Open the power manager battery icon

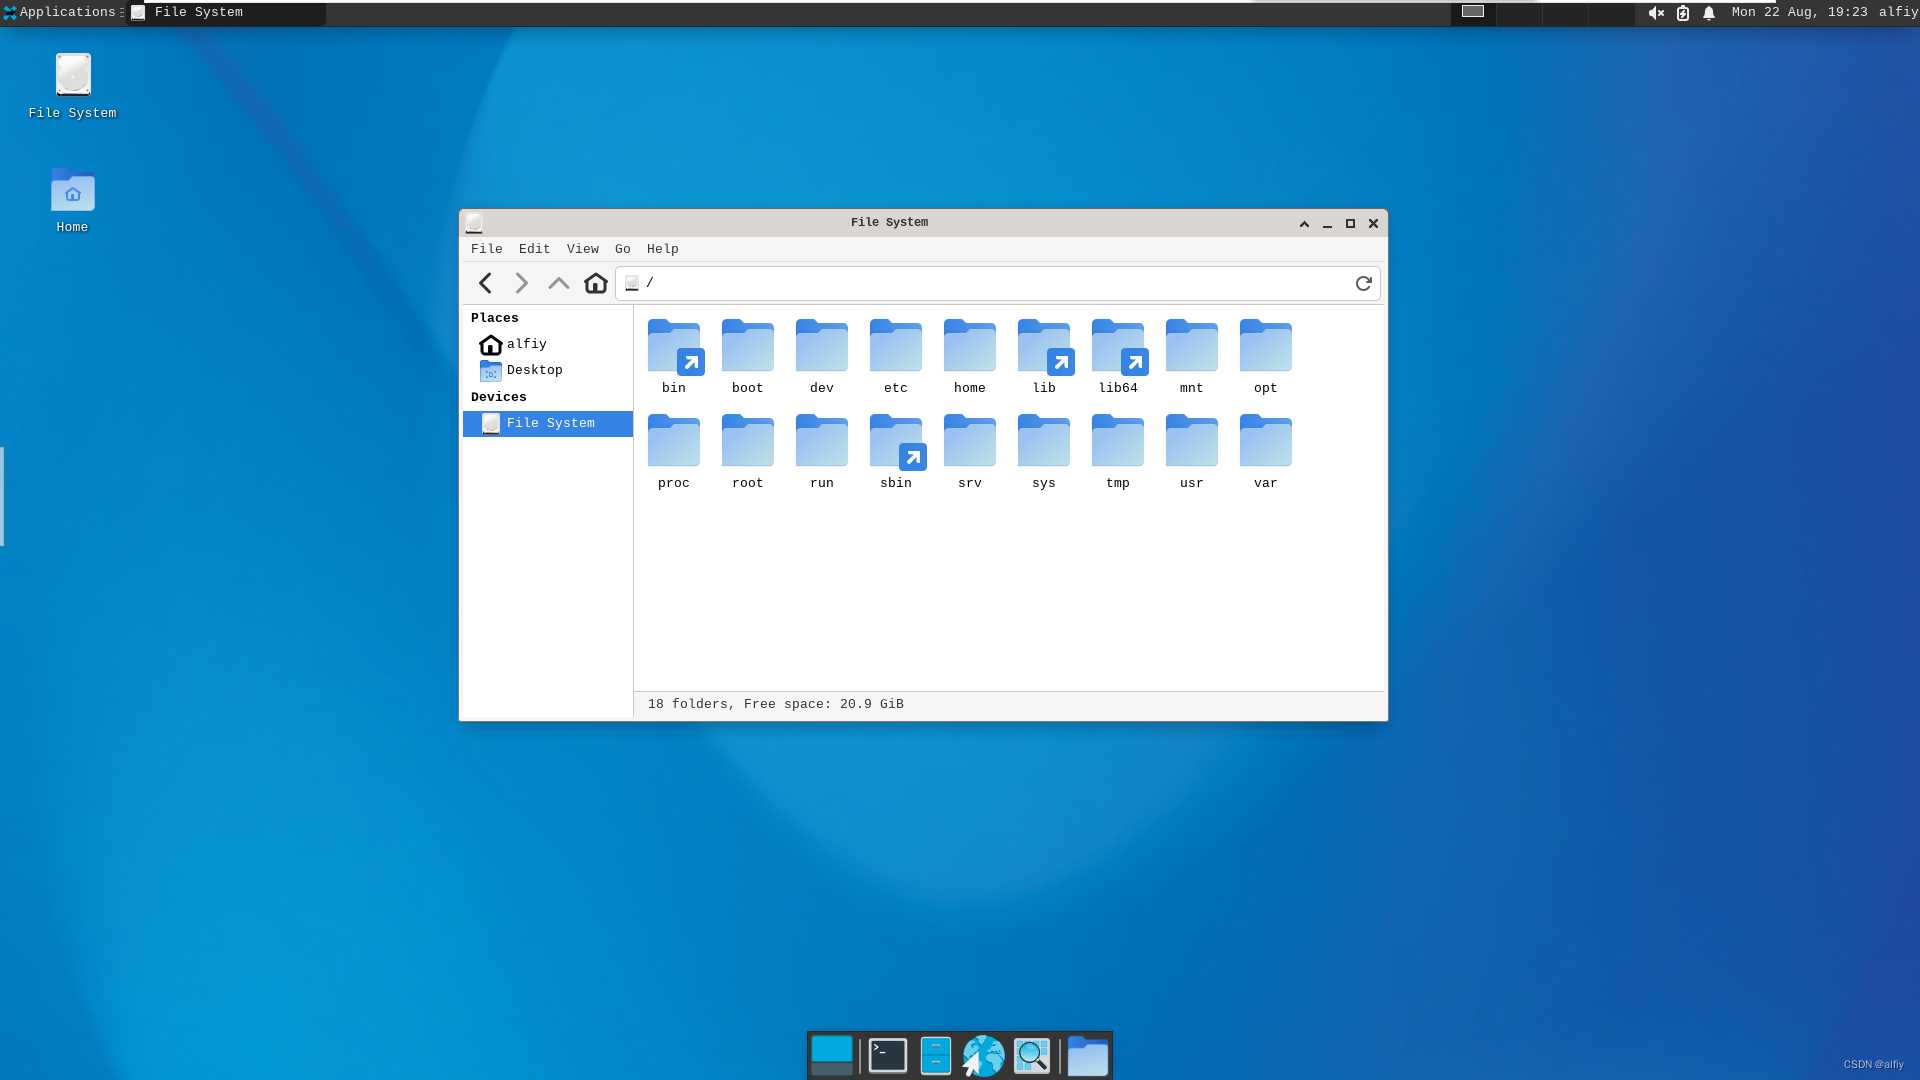point(1683,13)
